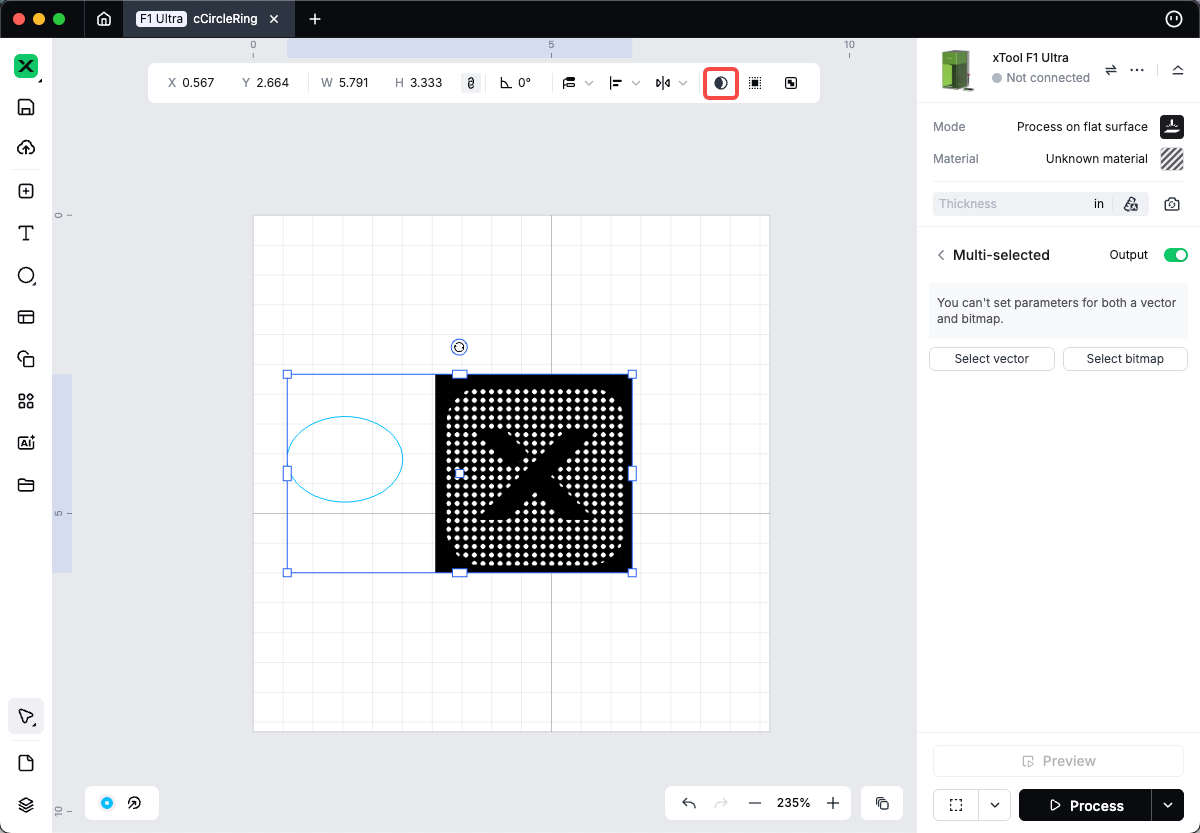Open the AI image generator tool
Image resolution: width=1200 pixels, height=833 pixels.
[26, 443]
